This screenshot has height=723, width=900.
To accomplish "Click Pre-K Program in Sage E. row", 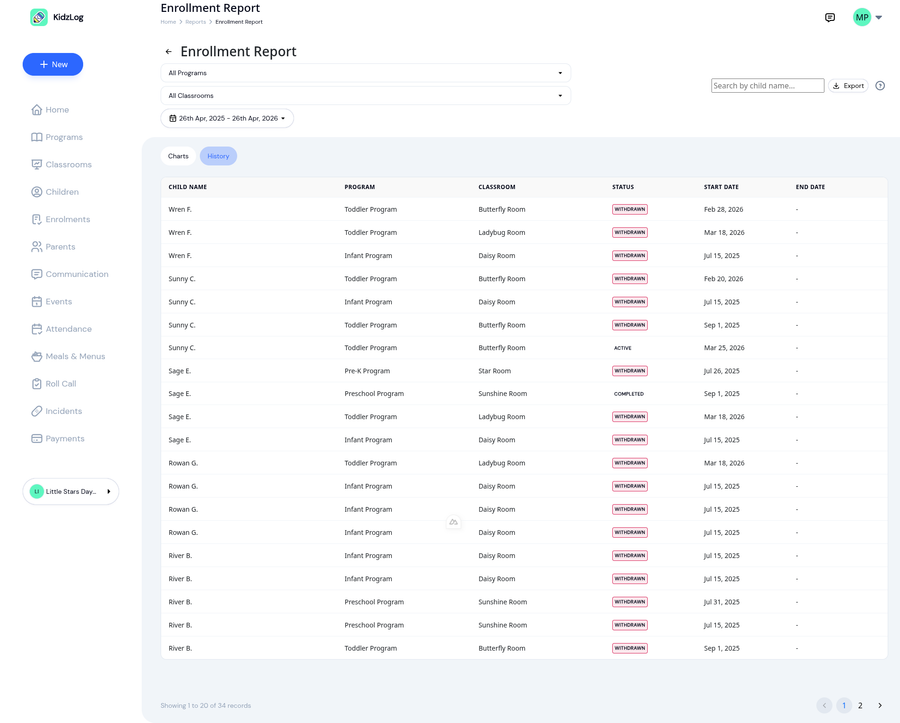I will click(367, 371).
